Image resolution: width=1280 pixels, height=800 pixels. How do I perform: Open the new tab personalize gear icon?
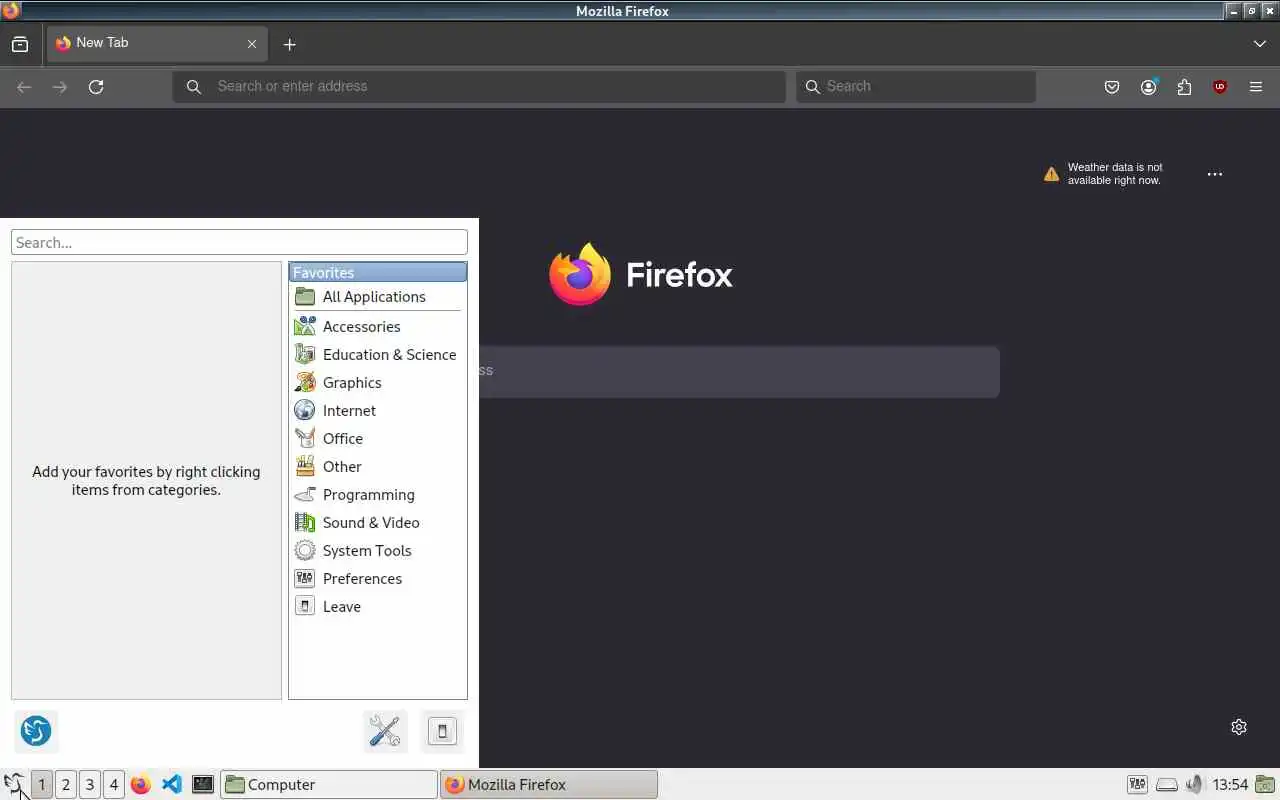click(x=1239, y=727)
